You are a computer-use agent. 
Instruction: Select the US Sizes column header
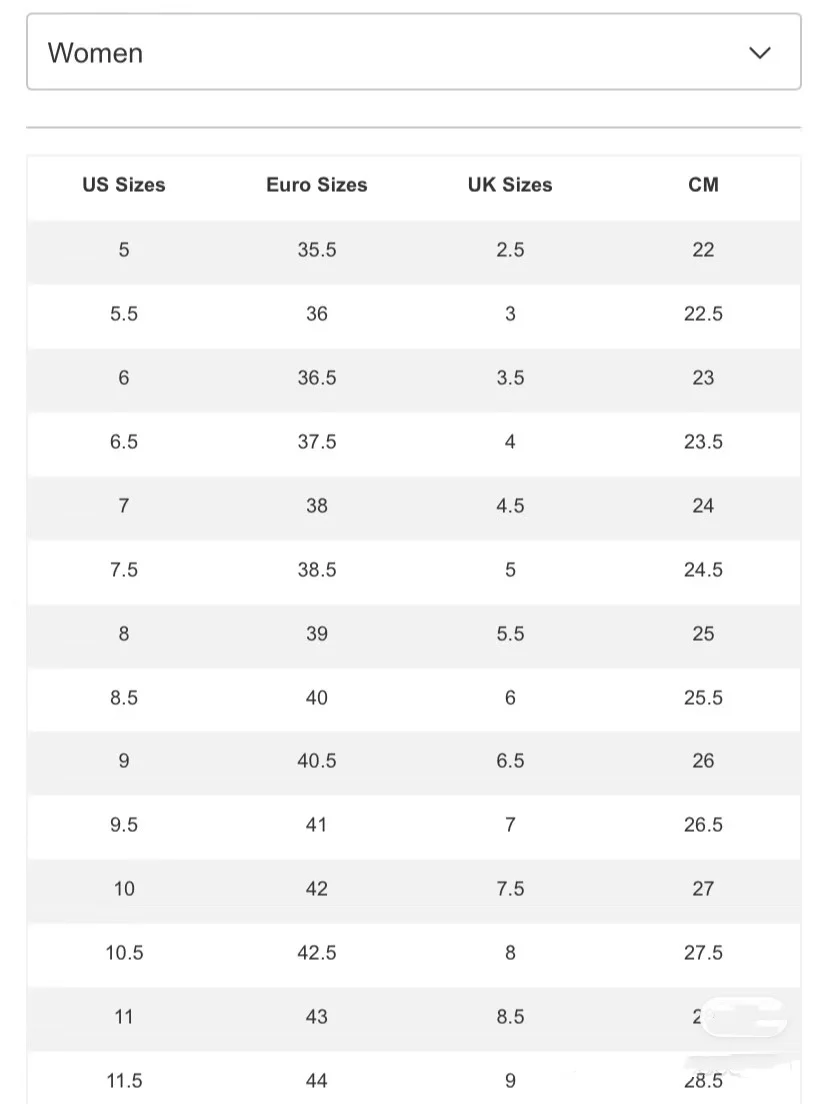point(124,184)
